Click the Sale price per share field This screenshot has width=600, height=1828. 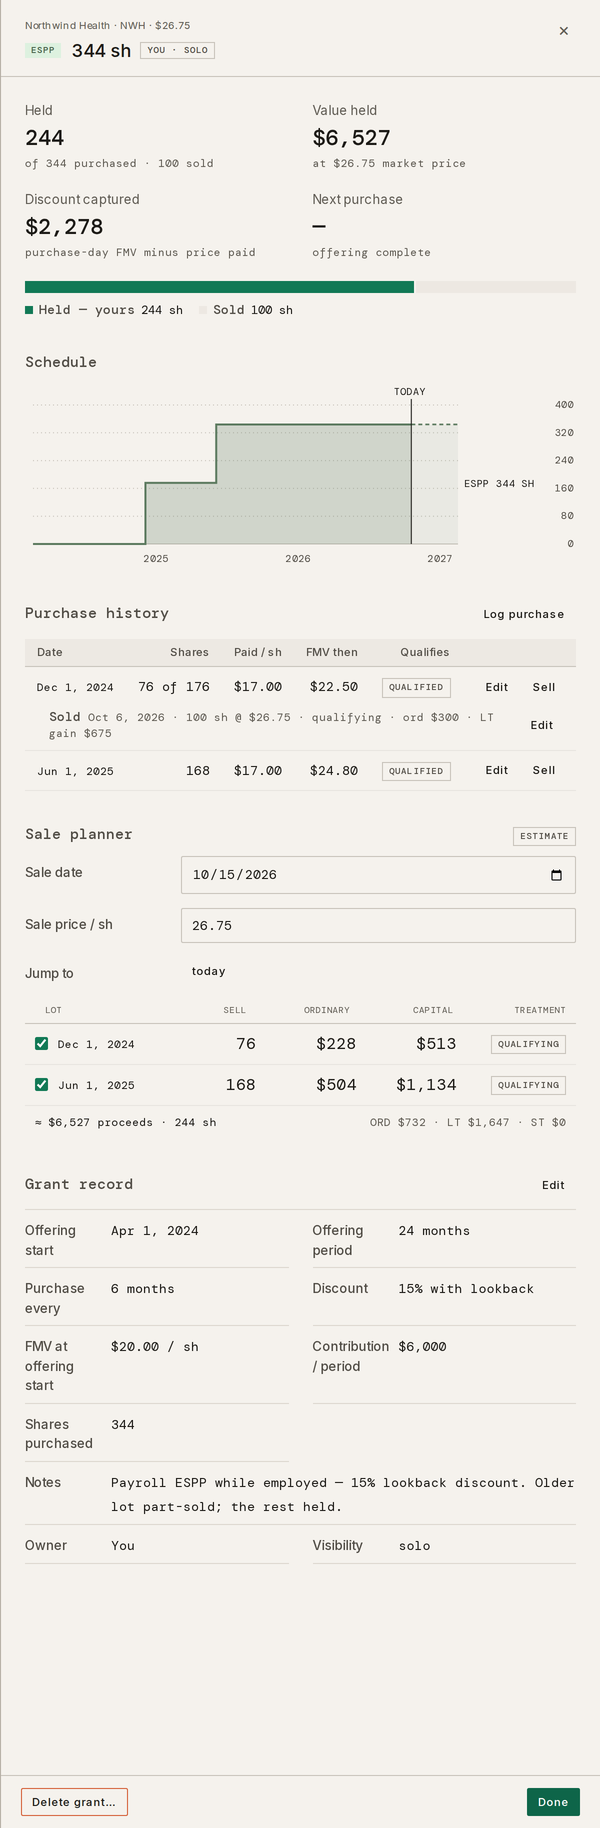(x=378, y=925)
